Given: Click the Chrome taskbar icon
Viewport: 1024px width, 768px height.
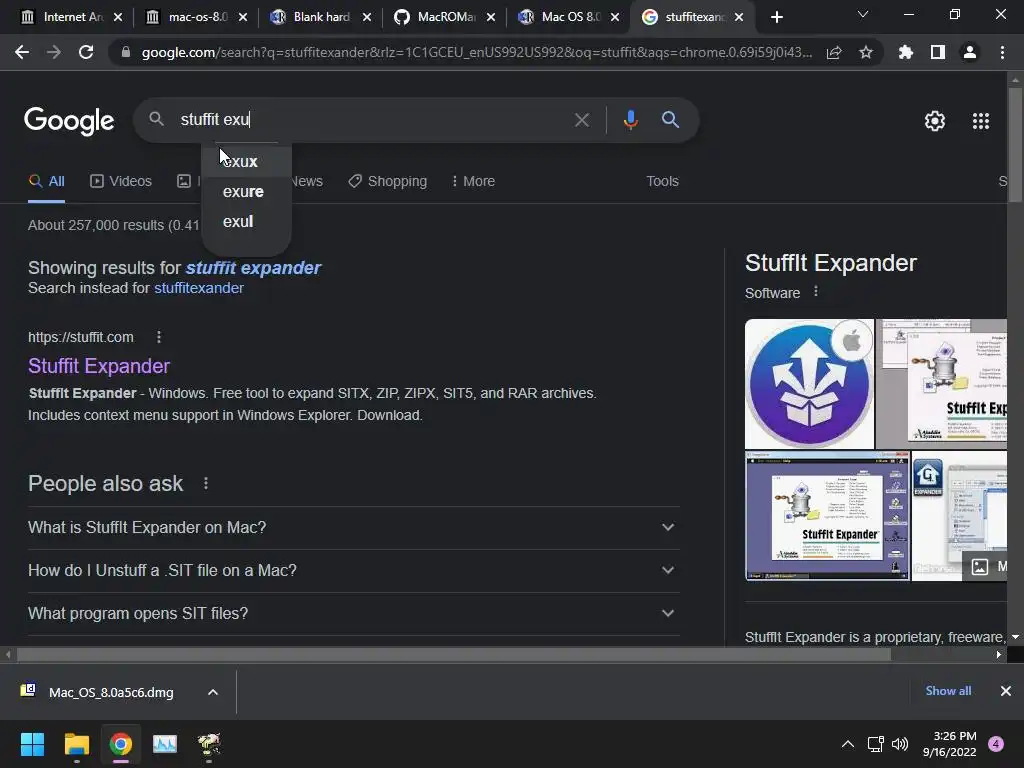Looking at the screenshot, I should tap(121, 744).
